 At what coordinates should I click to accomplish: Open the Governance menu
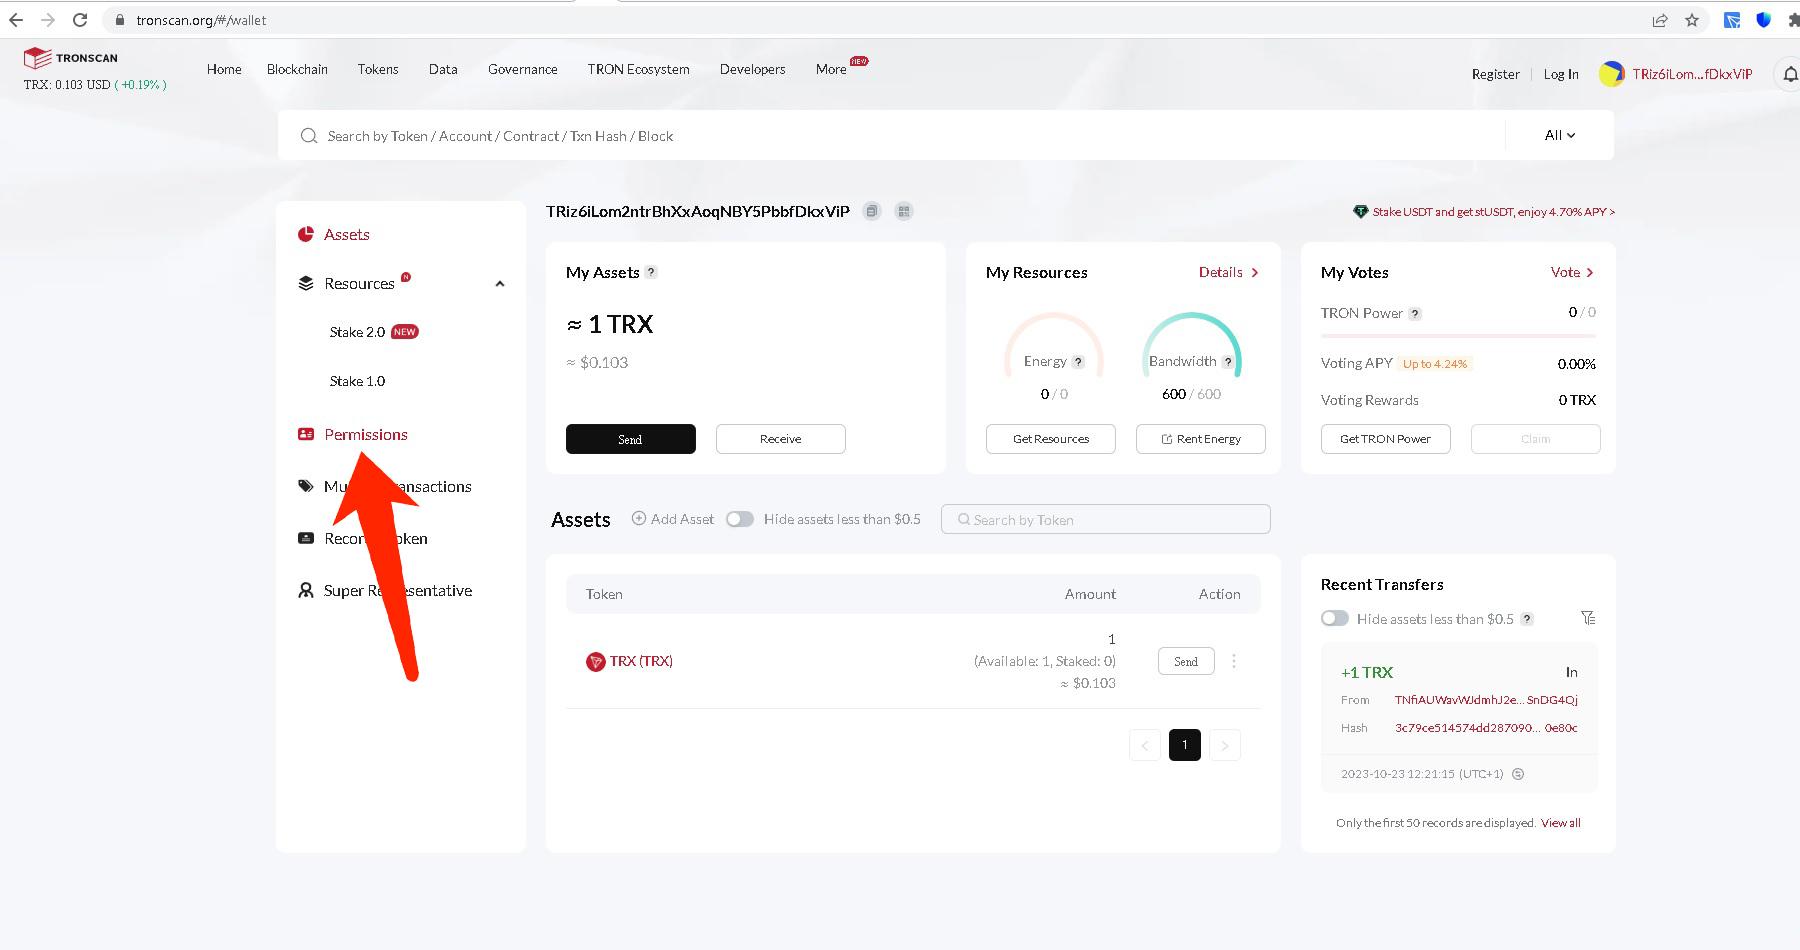click(x=523, y=69)
